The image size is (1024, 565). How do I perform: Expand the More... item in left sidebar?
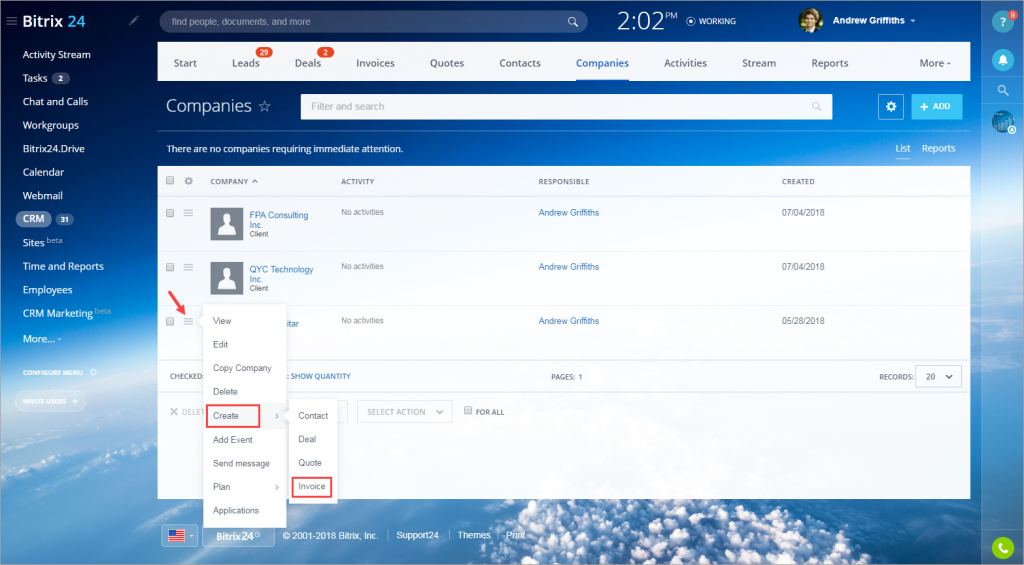42,339
